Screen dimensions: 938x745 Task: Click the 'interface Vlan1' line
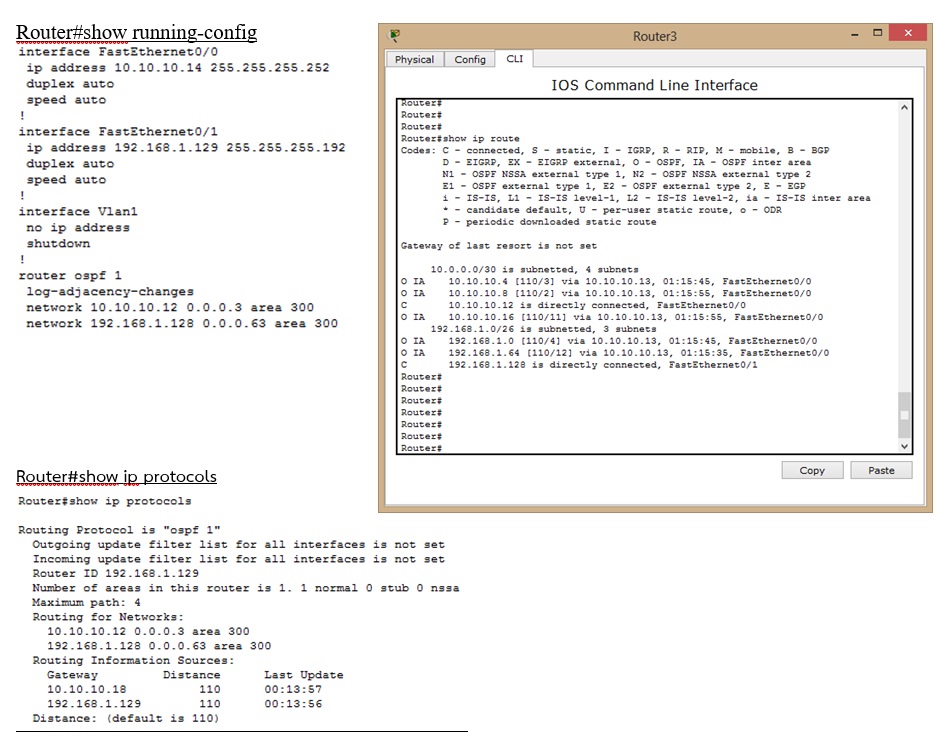[78, 212]
